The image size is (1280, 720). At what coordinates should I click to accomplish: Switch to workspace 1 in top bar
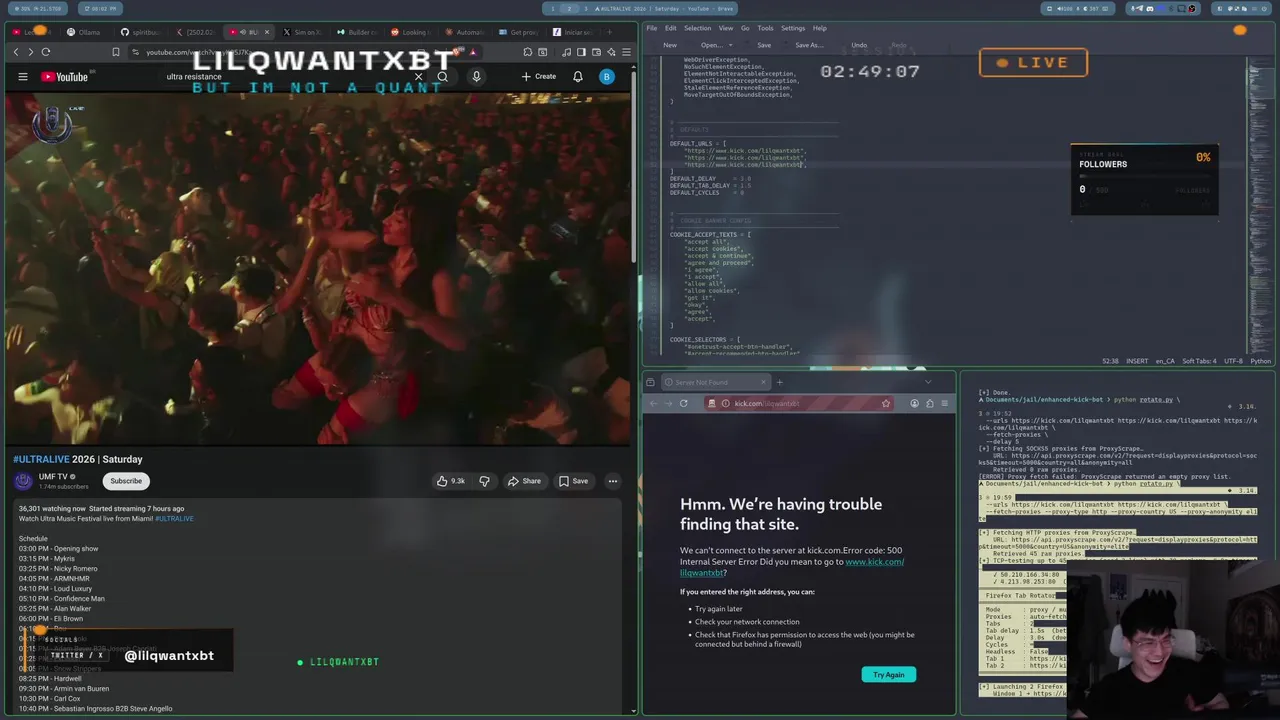(552, 9)
